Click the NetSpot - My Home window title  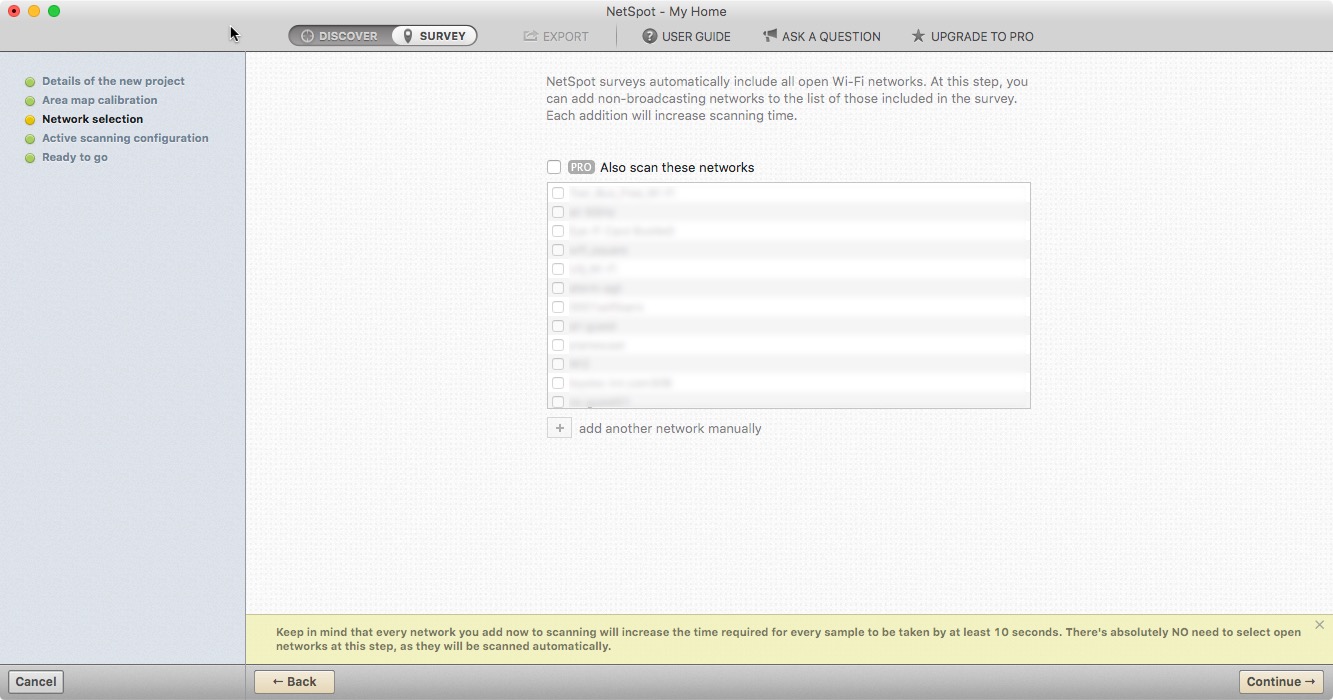(666, 11)
